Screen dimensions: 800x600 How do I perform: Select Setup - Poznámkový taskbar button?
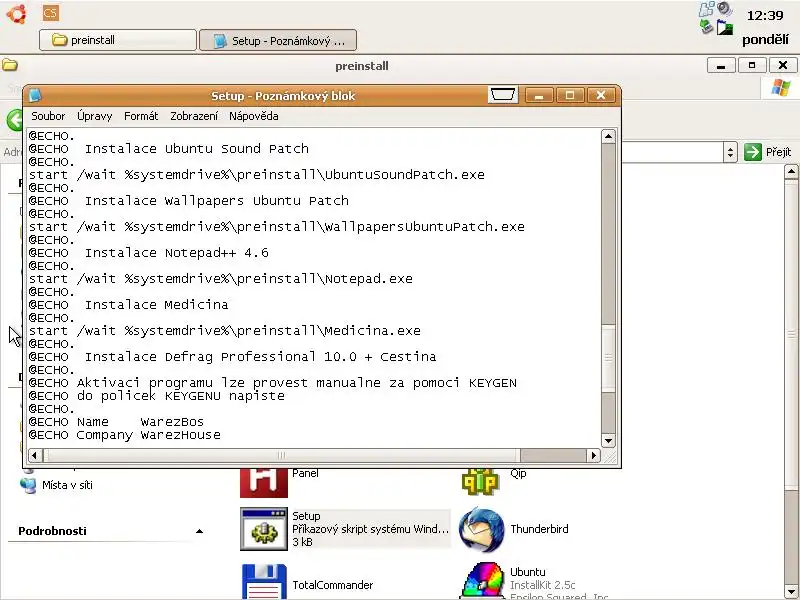278,41
